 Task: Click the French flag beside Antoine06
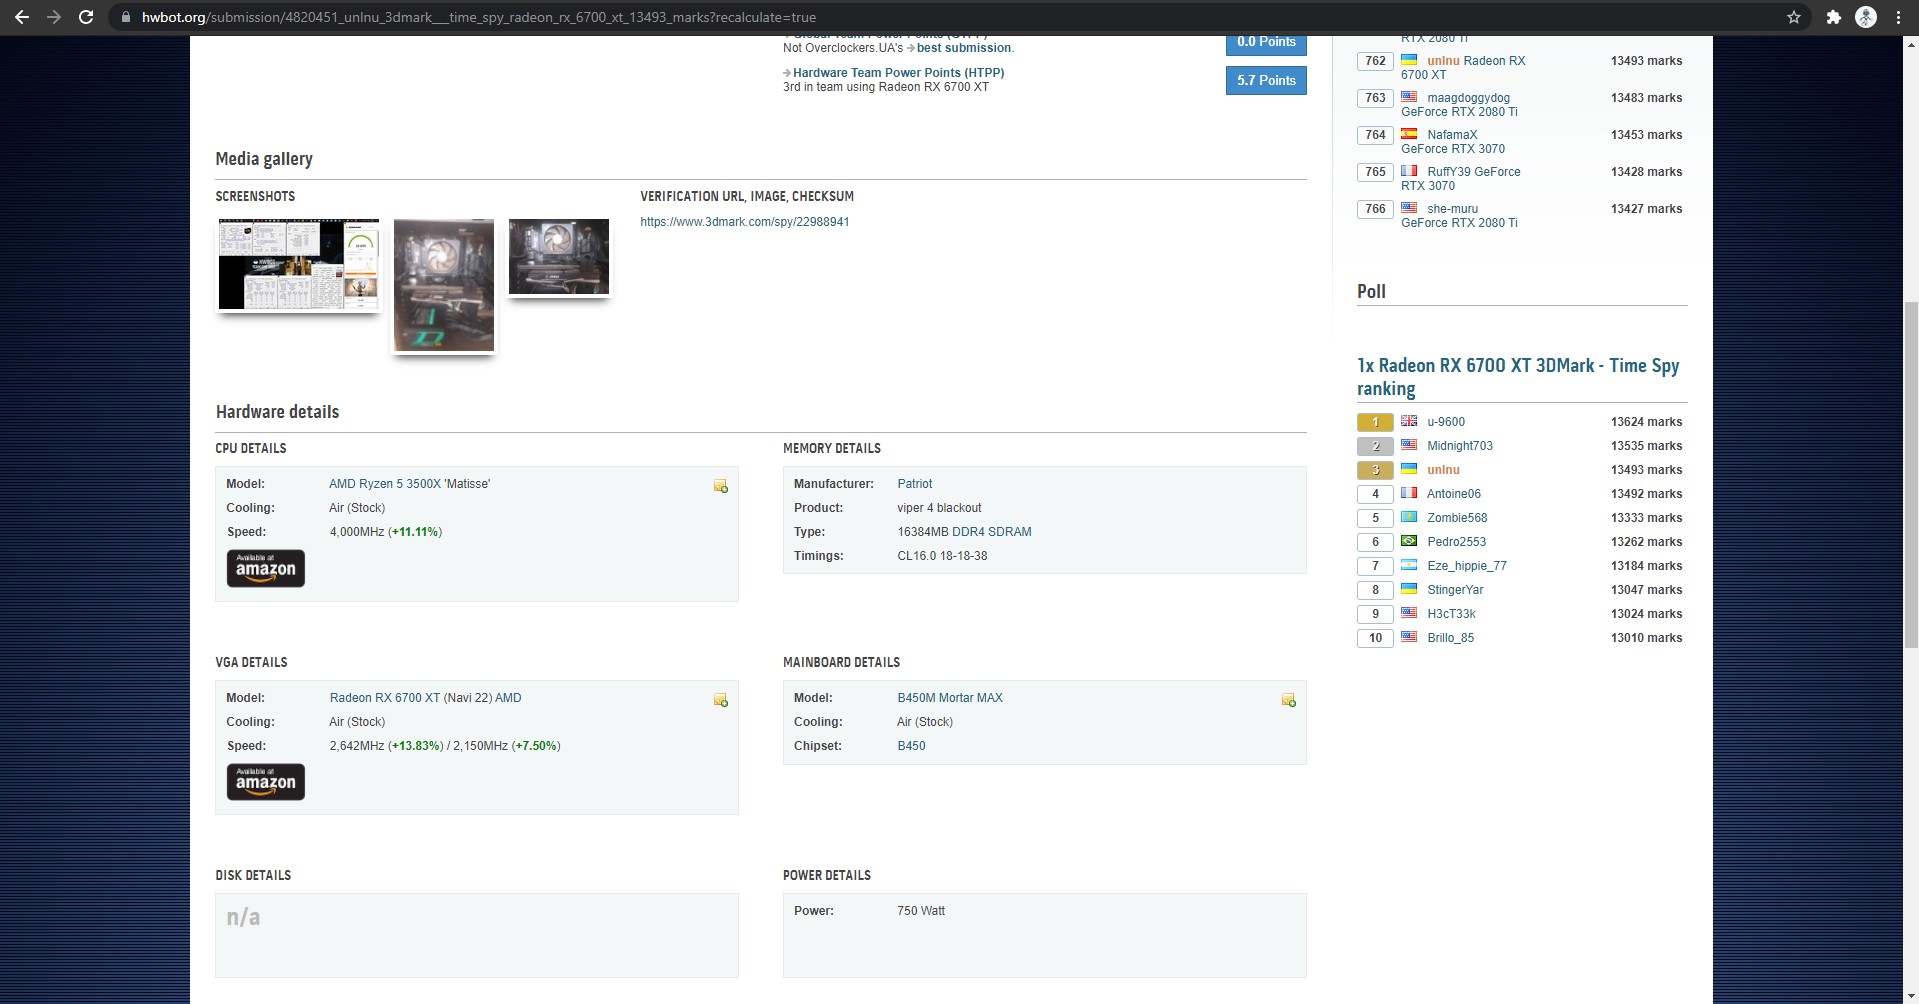(1409, 493)
